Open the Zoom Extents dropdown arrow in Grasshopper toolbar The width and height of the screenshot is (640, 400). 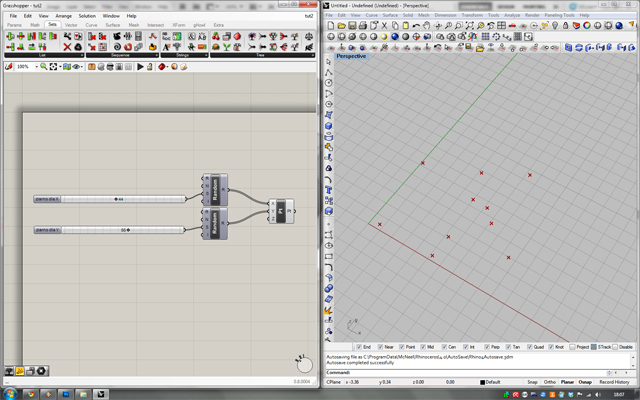[x=60, y=67]
